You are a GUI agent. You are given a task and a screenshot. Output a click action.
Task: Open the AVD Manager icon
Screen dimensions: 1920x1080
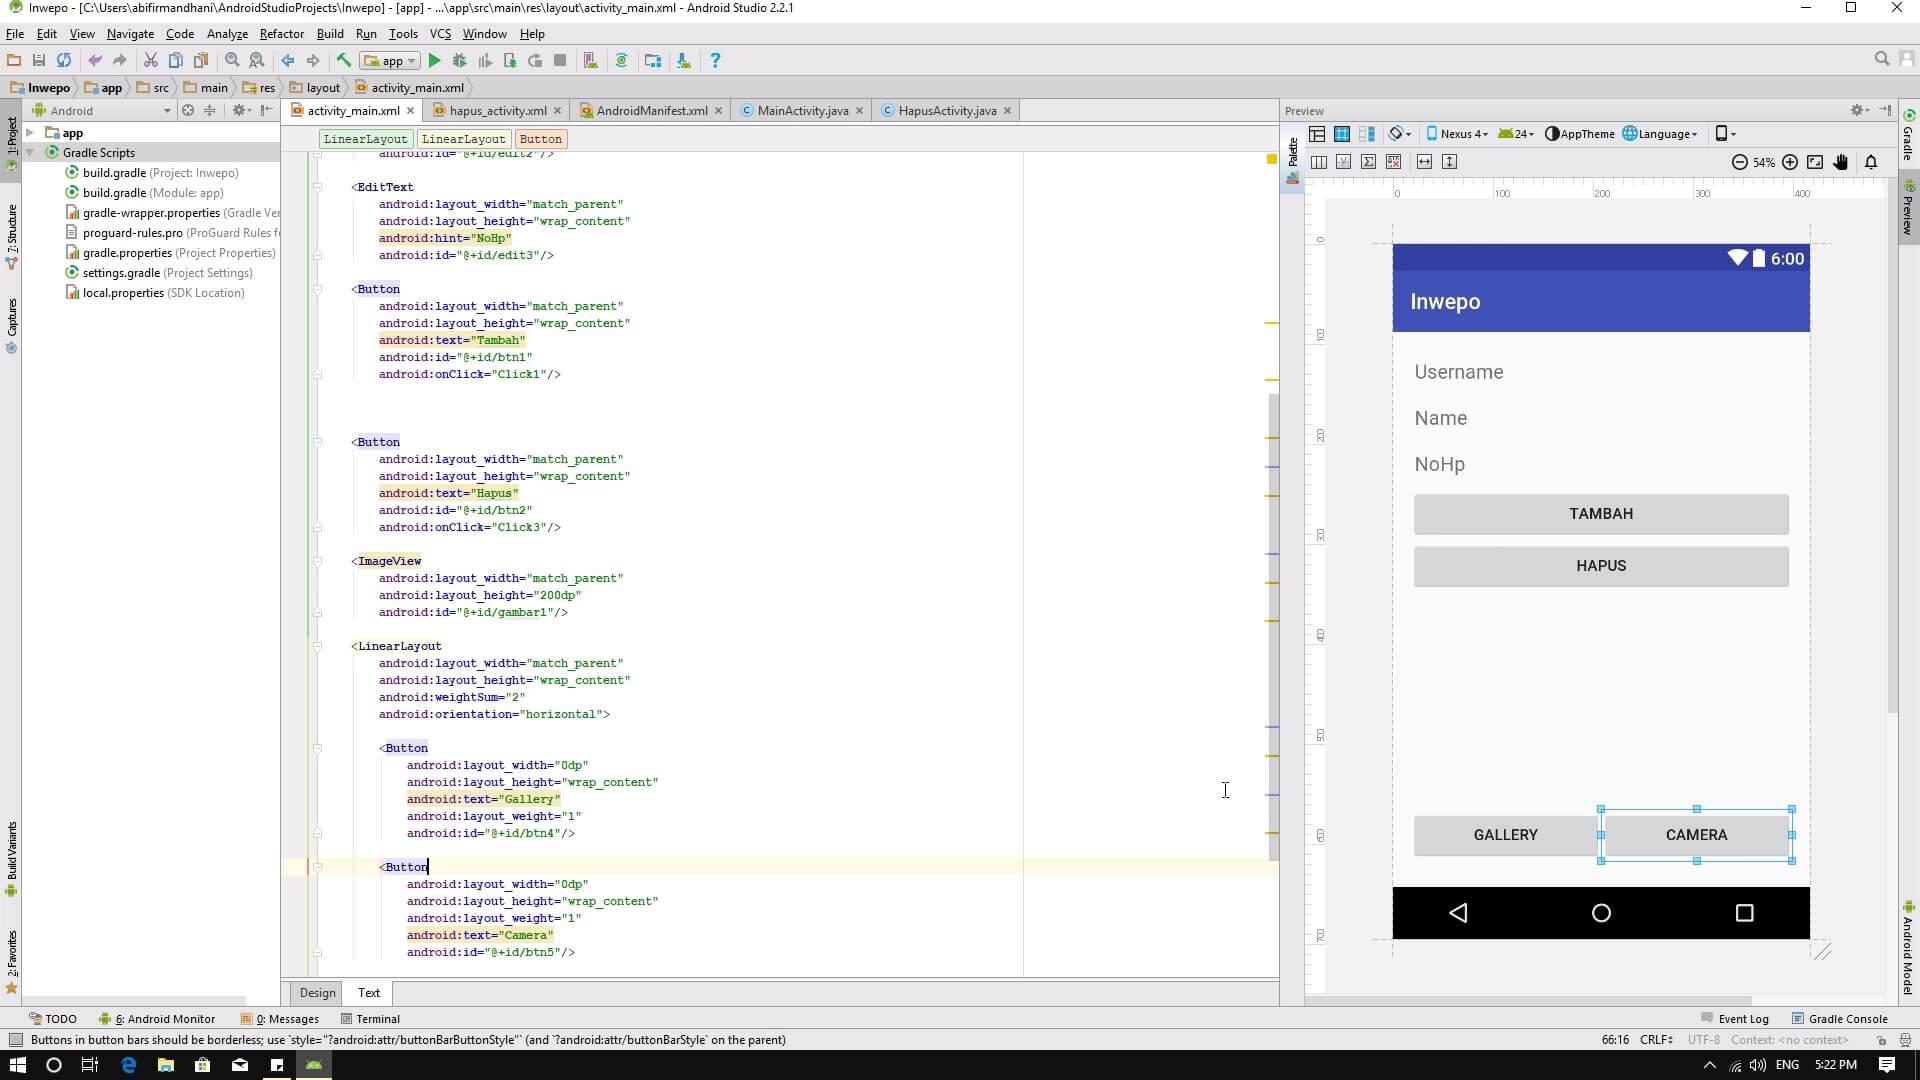click(591, 61)
